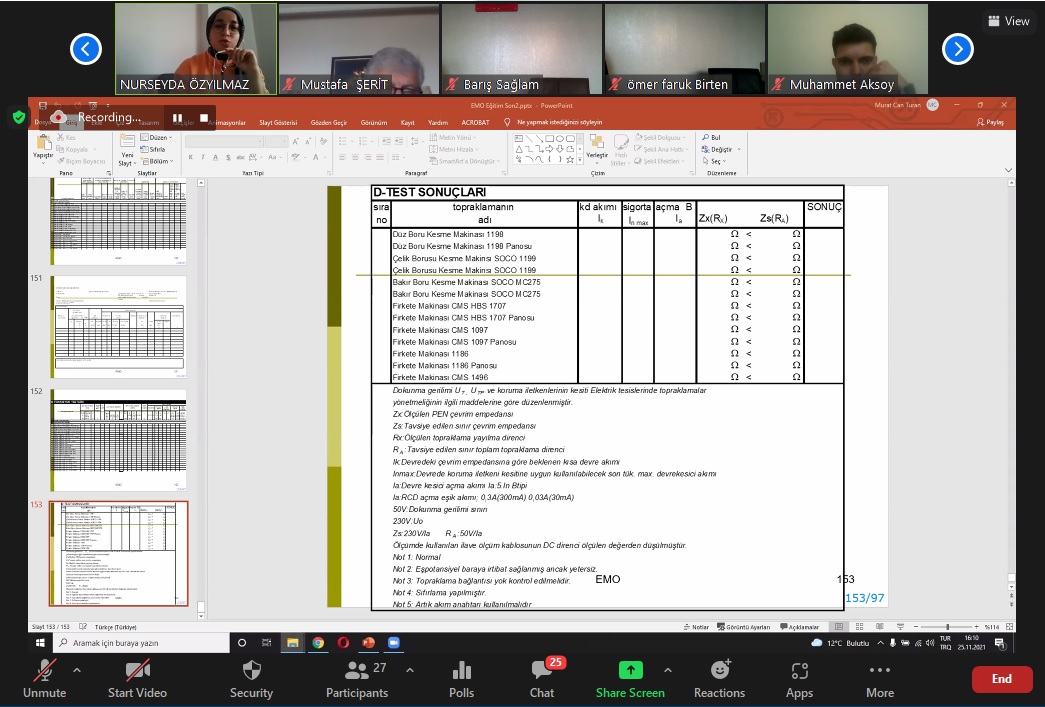Show previous participants with left arrow
The height and width of the screenshot is (707, 1045).
[x=86, y=49]
